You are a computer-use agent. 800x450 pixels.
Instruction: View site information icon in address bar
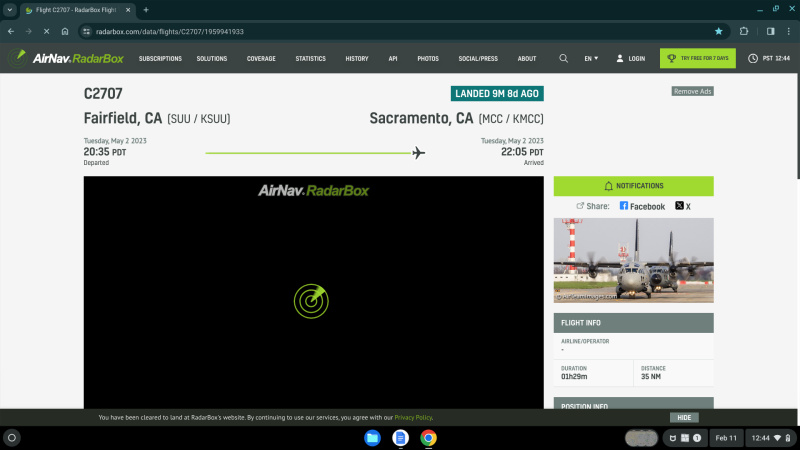point(87,31)
